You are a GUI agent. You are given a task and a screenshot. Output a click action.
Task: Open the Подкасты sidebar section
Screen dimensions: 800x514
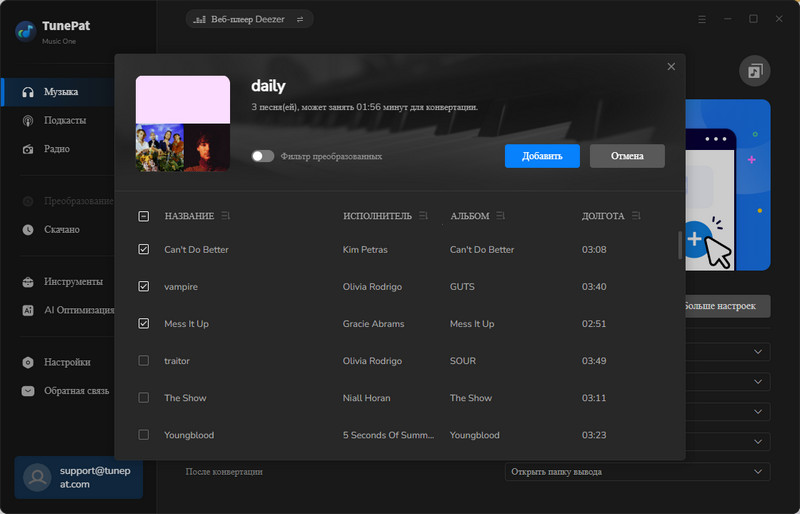(x=65, y=120)
